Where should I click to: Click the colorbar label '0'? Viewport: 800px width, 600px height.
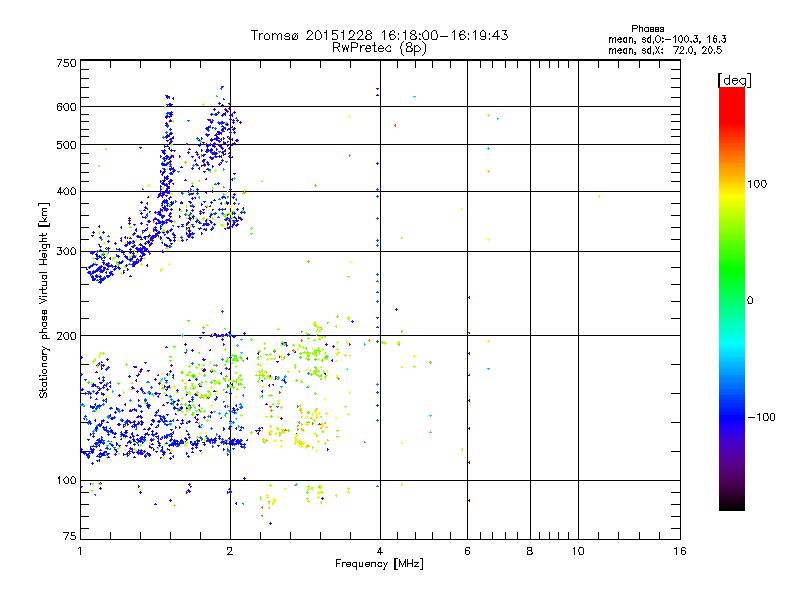750,301
